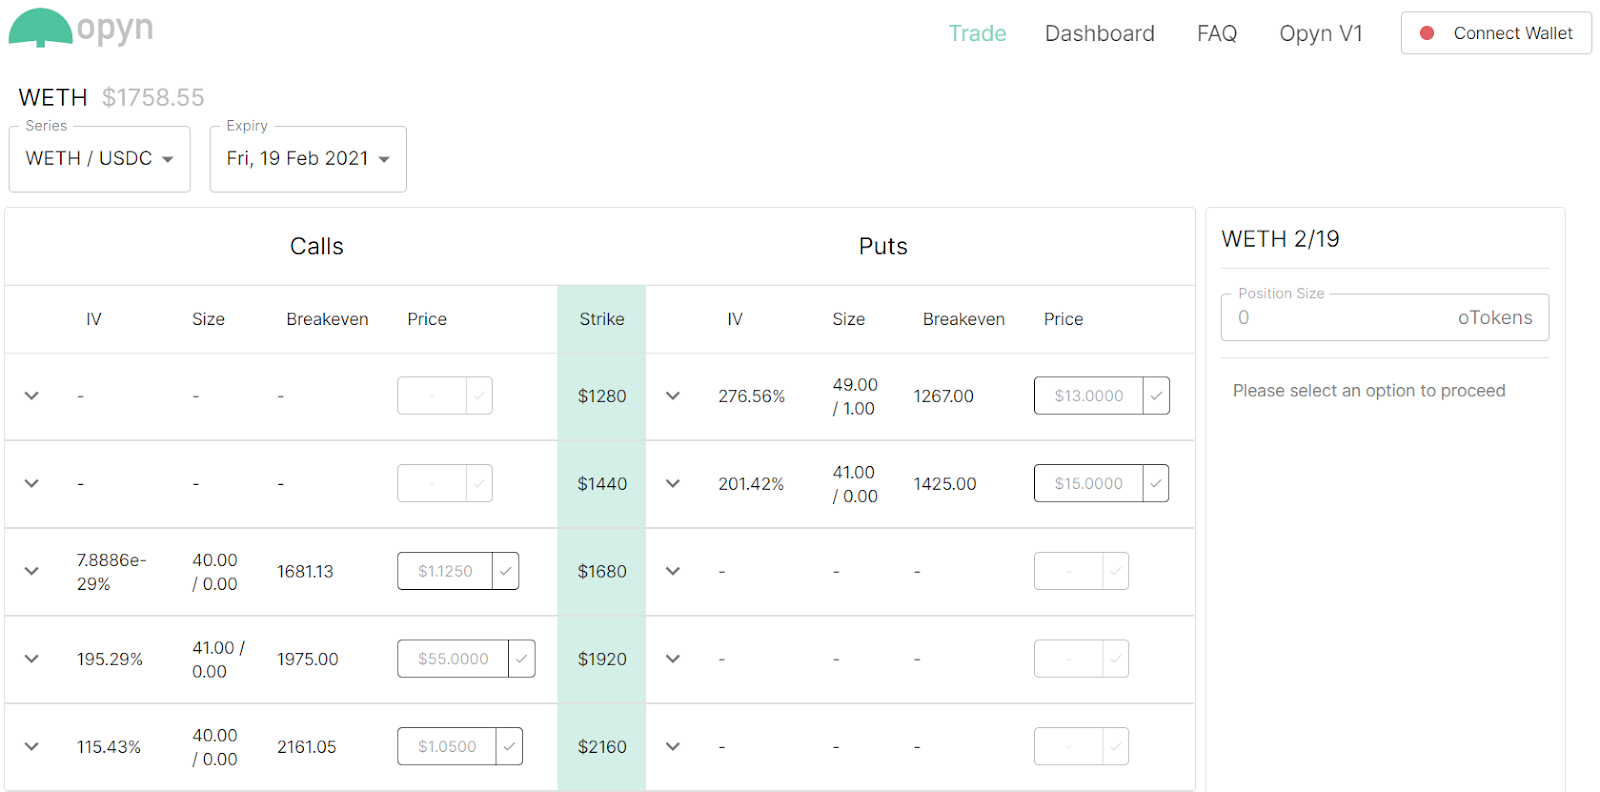Click the red status dot in Connect Wallet
The height and width of the screenshot is (792, 1600).
pyautogui.click(x=1427, y=33)
